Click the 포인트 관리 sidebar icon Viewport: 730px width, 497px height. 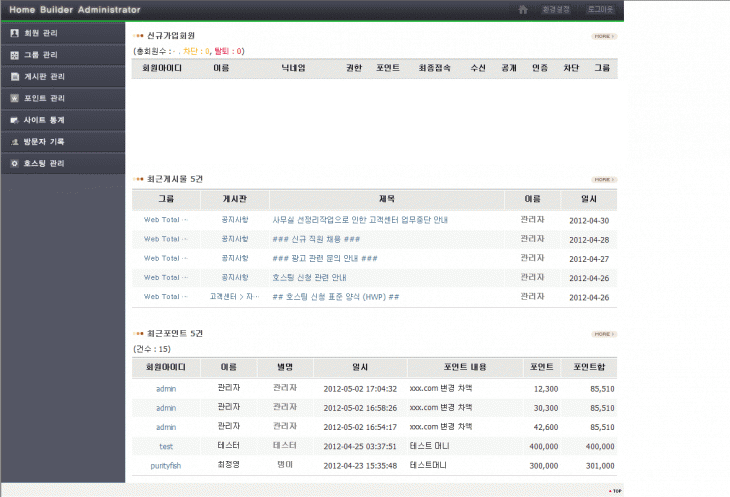pos(14,98)
